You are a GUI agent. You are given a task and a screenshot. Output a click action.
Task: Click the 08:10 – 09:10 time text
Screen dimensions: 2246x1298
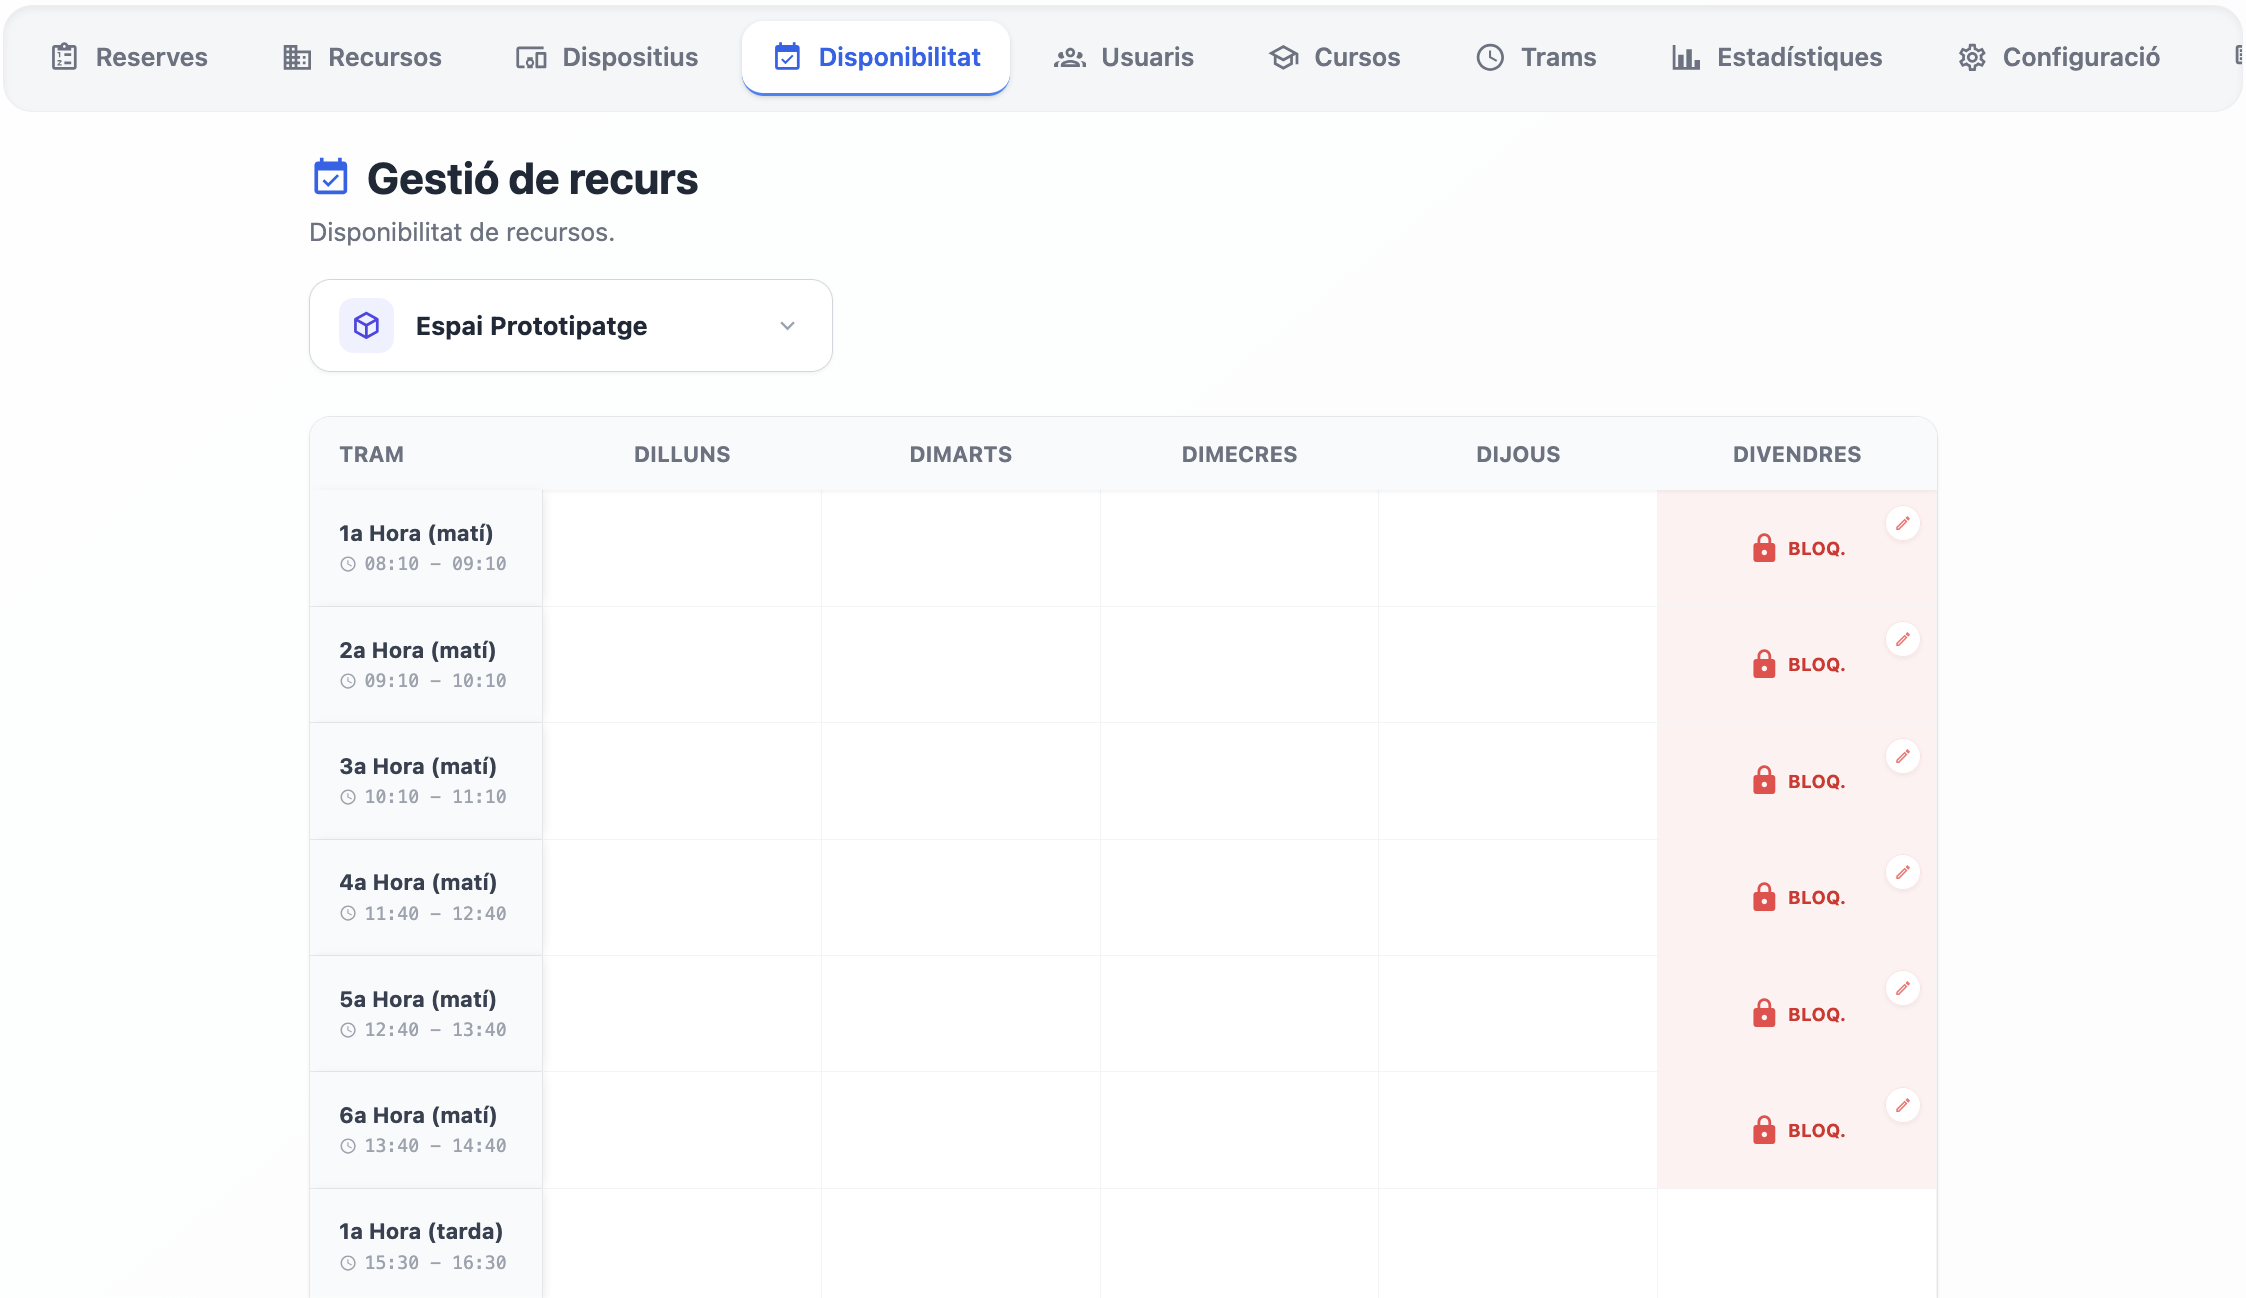point(435,564)
